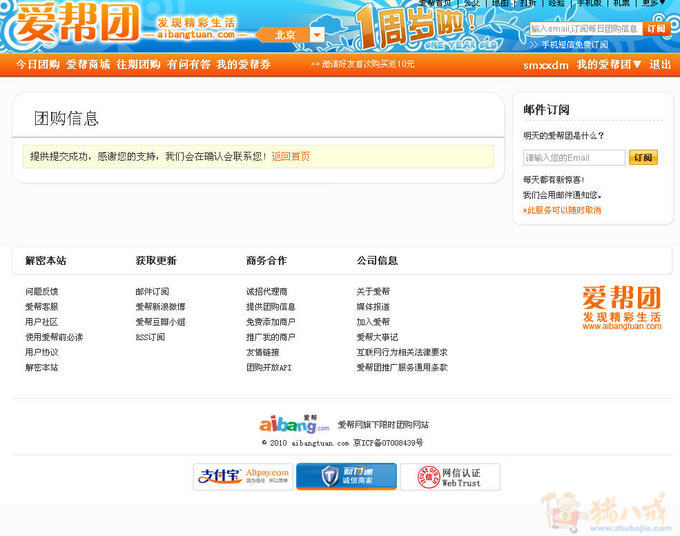Open the 推广我的商户 footer link
The height and width of the screenshot is (536, 680).
click(271, 337)
